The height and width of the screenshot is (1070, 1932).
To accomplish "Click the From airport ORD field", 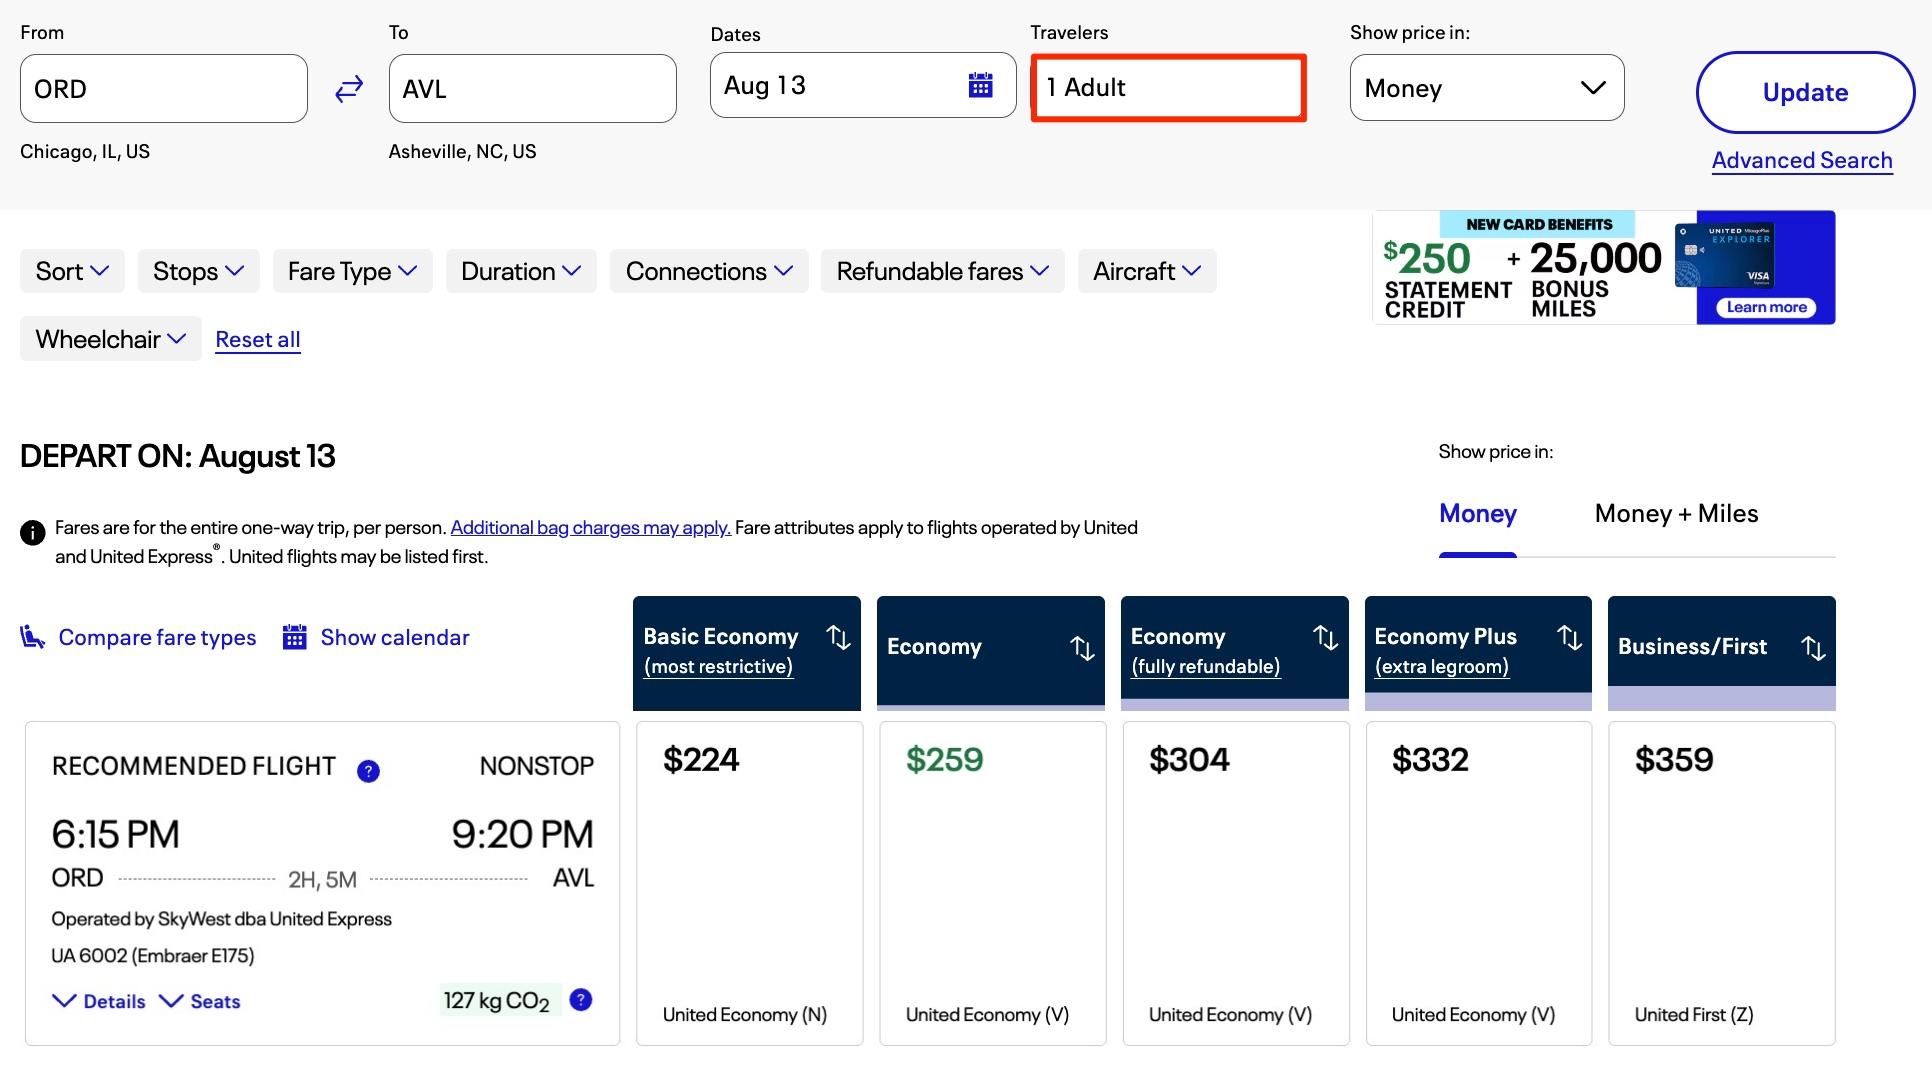I will 164,89.
